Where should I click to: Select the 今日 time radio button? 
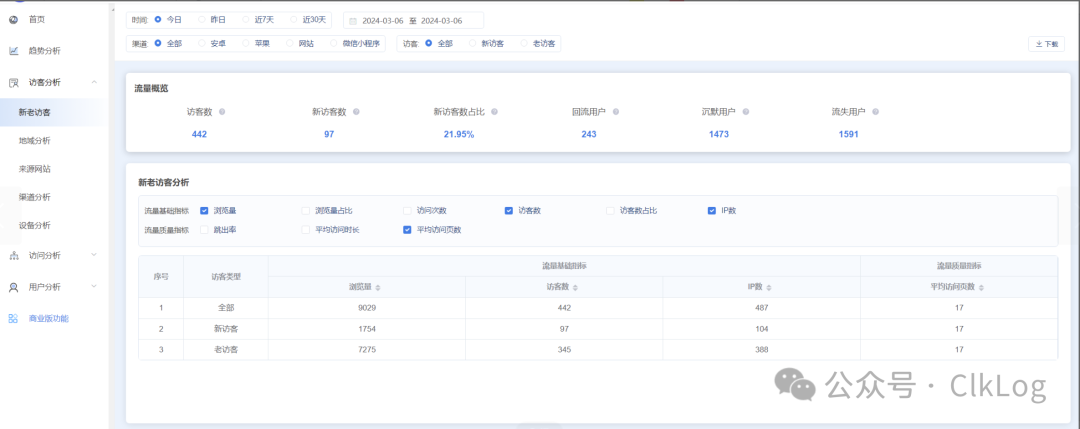tap(158, 20)
